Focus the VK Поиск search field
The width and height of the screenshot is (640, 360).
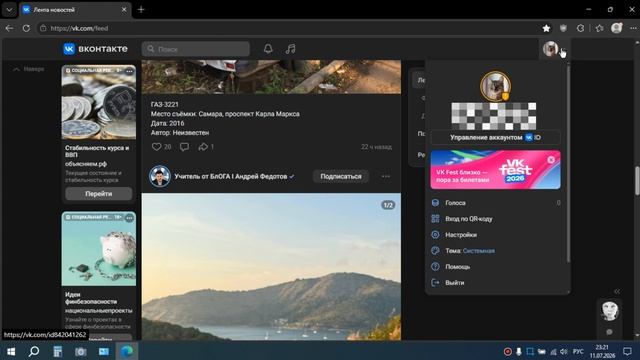(x=196, y=49)
